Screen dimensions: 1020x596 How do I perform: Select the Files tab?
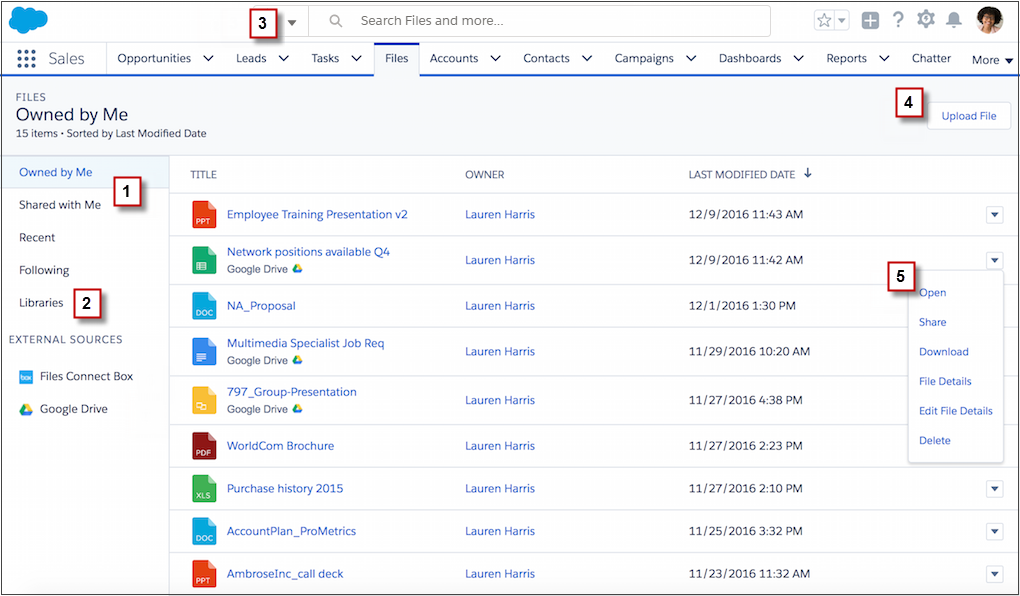[397, 59]
